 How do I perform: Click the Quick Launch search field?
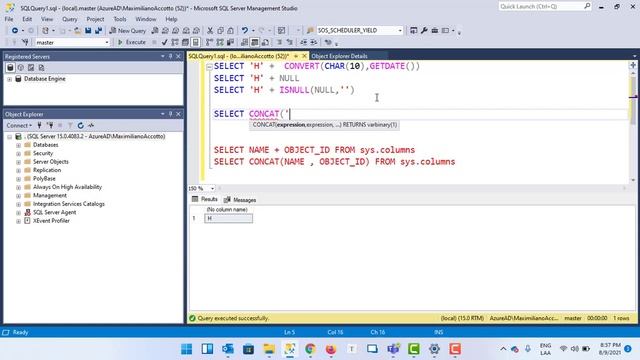(x=545, y=7)
